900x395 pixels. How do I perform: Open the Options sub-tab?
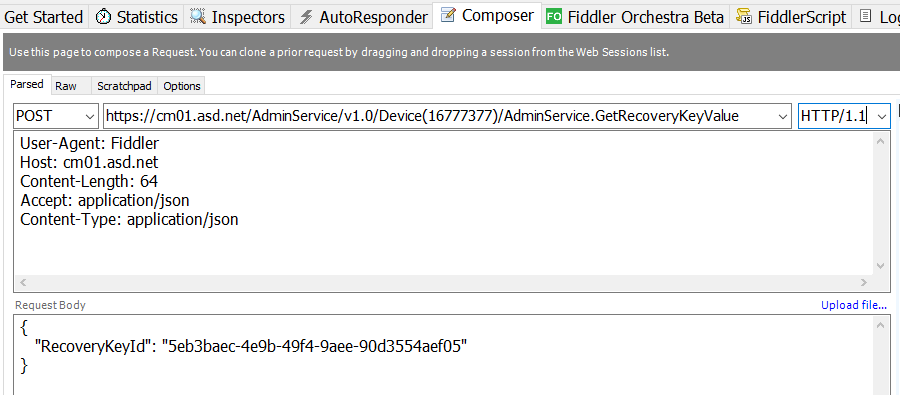(x=181, y=86)
